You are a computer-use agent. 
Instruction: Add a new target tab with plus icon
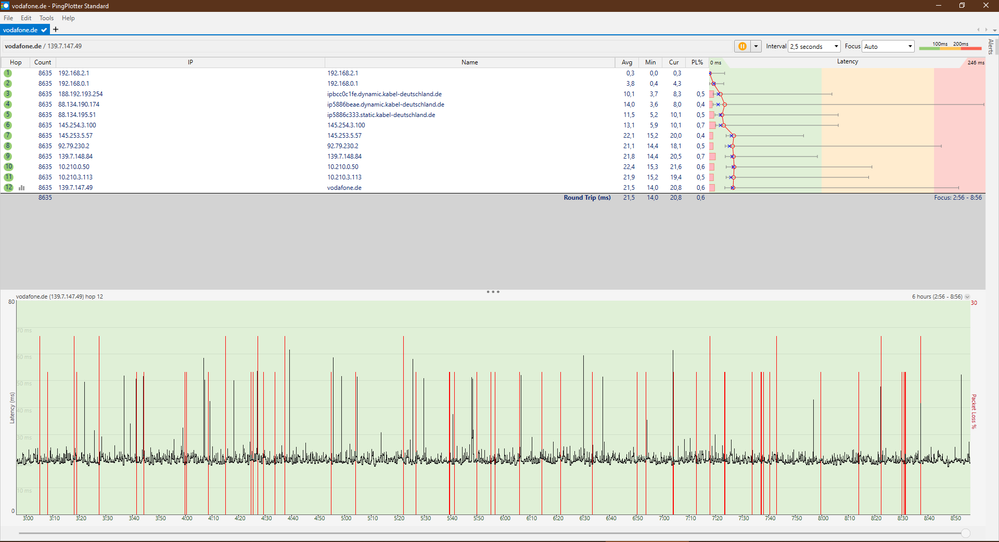pyautogui.click(x=55, y=30)
